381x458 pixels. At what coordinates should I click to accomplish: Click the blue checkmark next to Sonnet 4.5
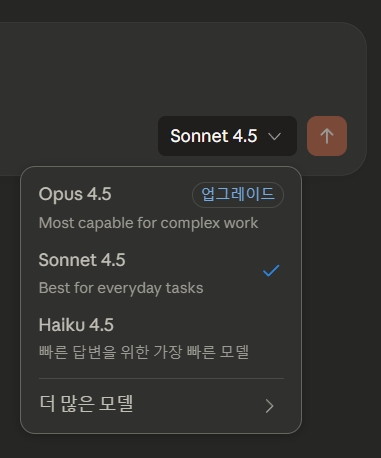click(x=271, y=271)
